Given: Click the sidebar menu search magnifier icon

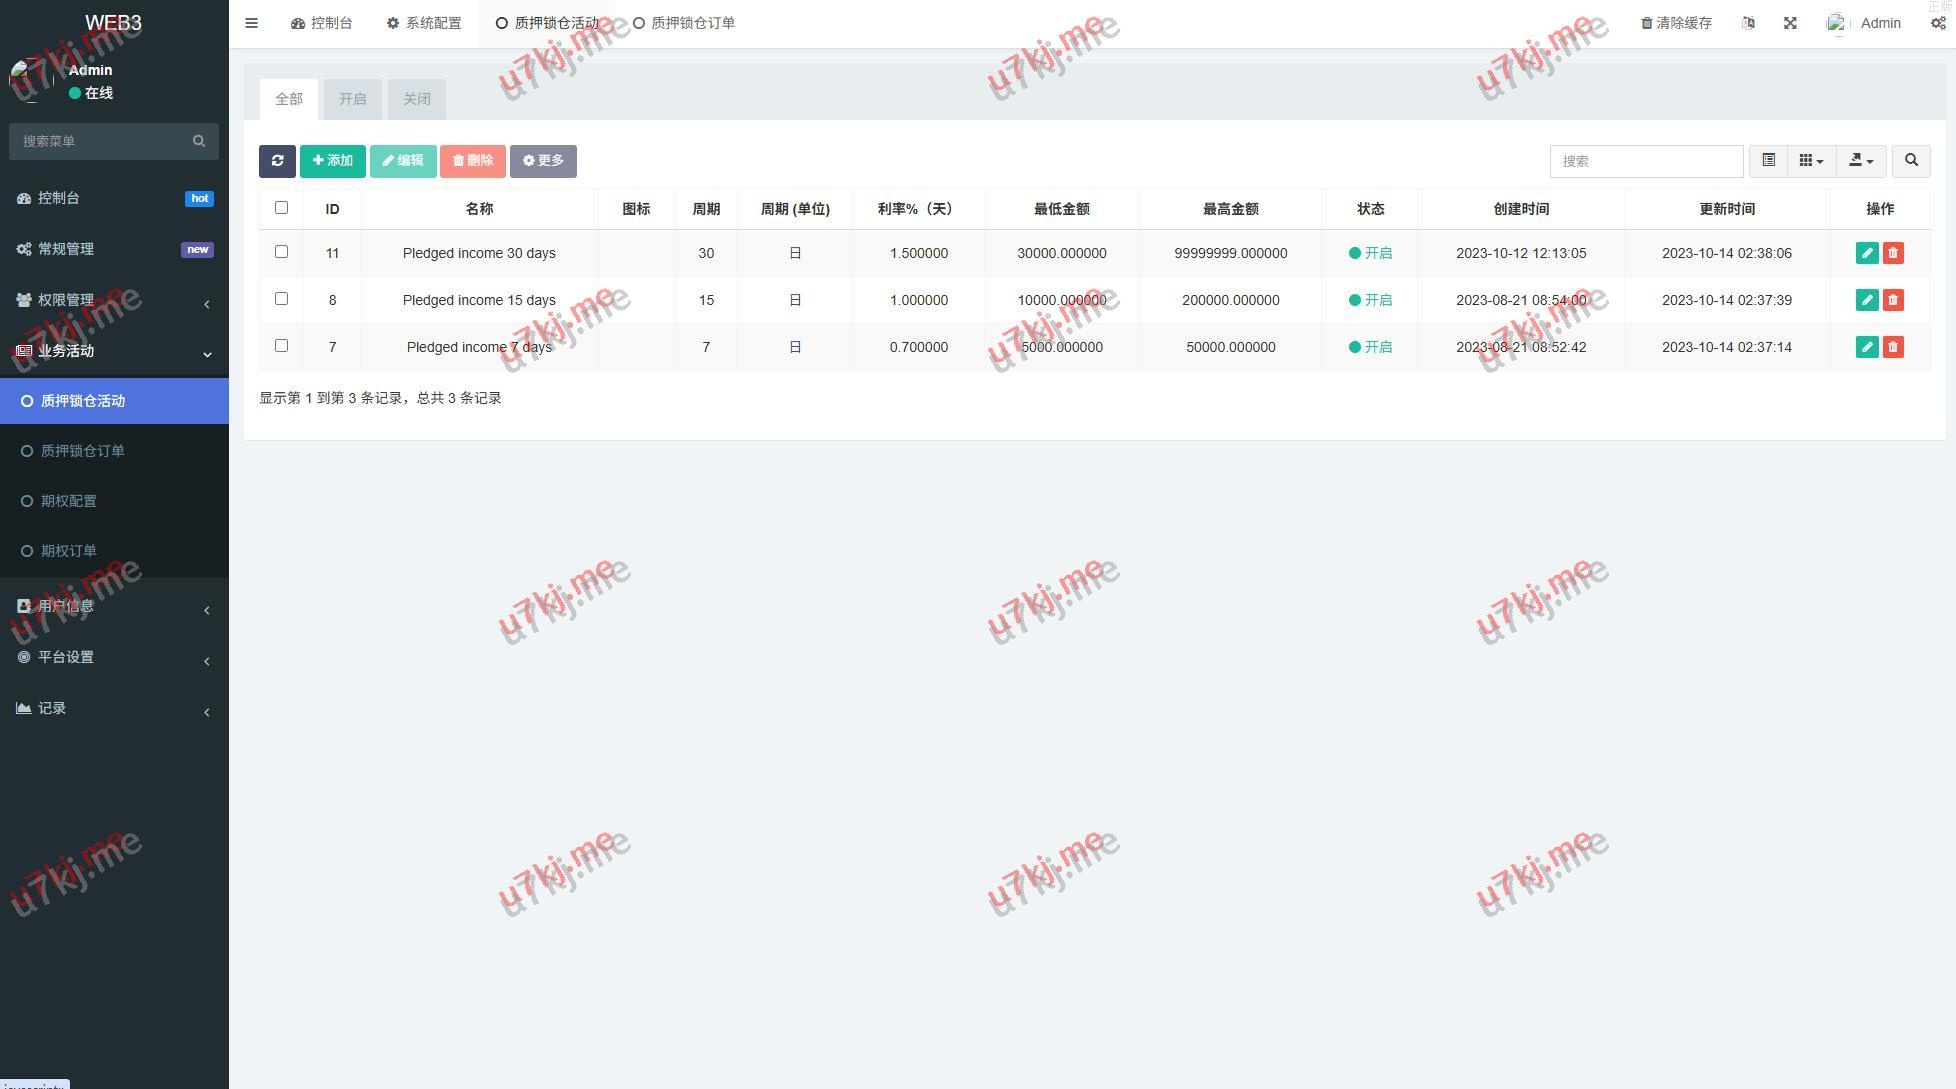Looking at the screenshot, I should click(x=199, y=141).
